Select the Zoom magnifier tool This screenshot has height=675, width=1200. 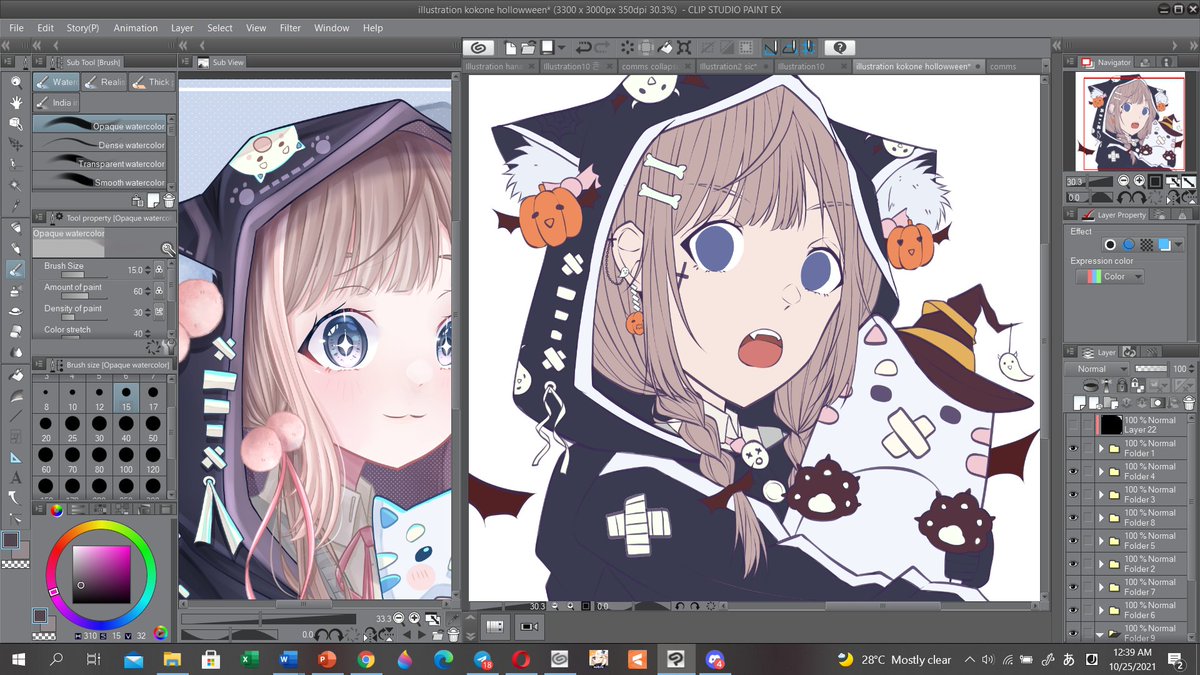point(16,83)
